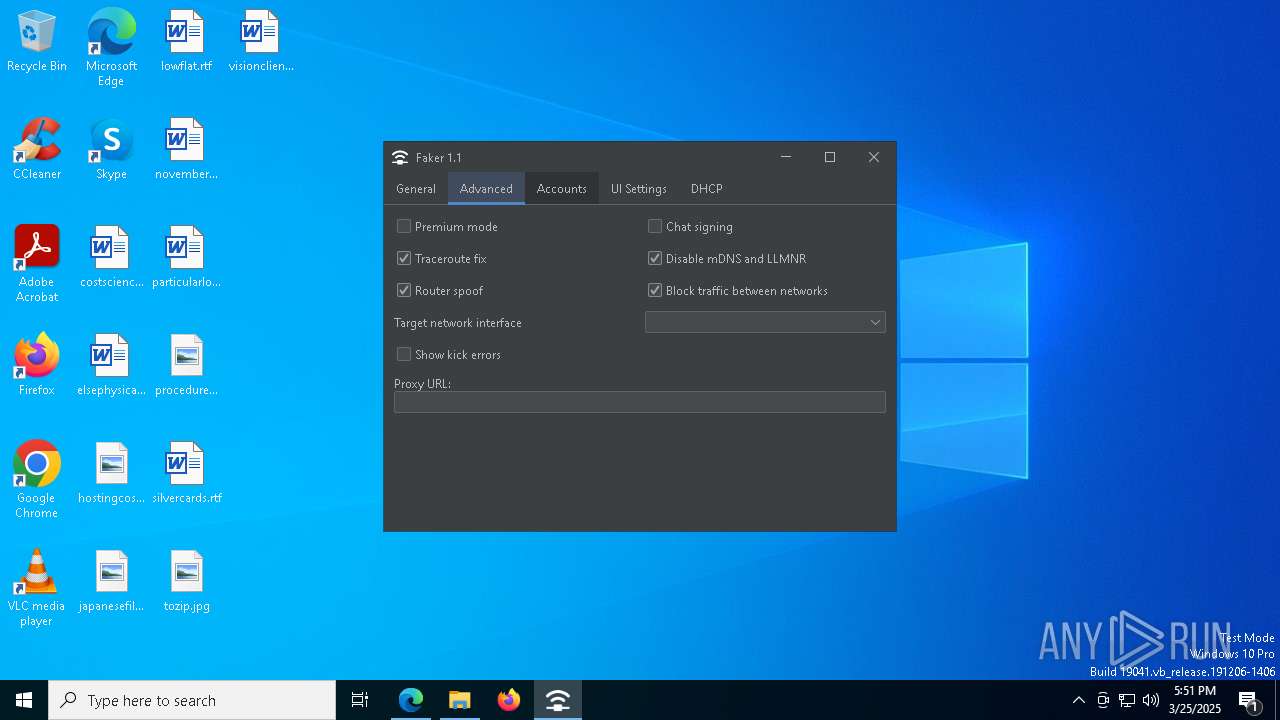Click the taskbar search box
This screenshot has width=1280, height=720.
[192, 700]
